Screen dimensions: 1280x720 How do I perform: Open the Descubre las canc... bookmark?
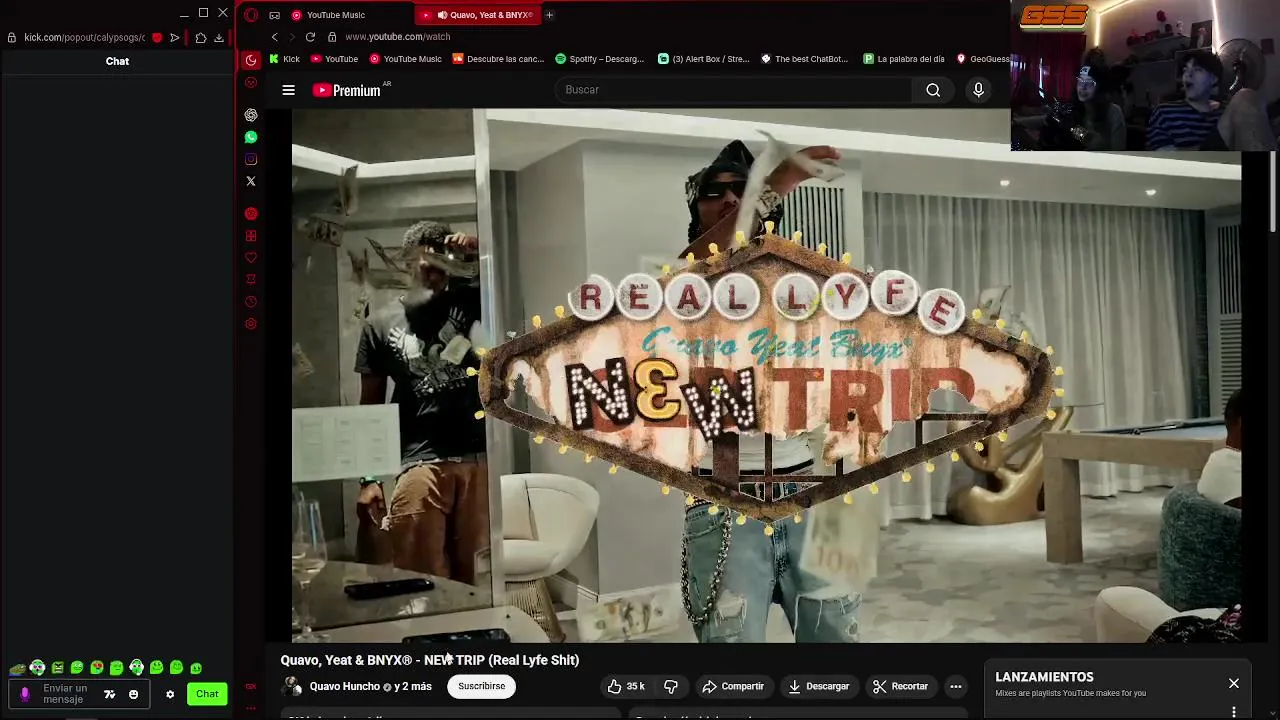pyautogui.click(x=498, y=59)
